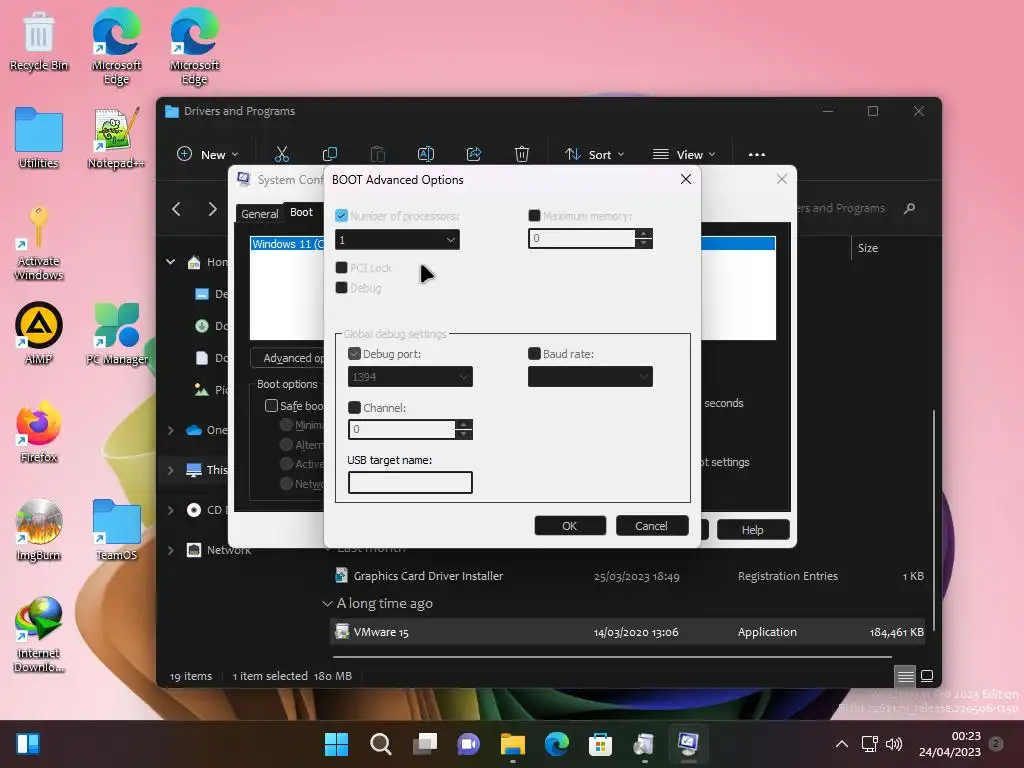Close the BOOT Advanced Options dialog
1024x768 pixels.
coord(686,179)
